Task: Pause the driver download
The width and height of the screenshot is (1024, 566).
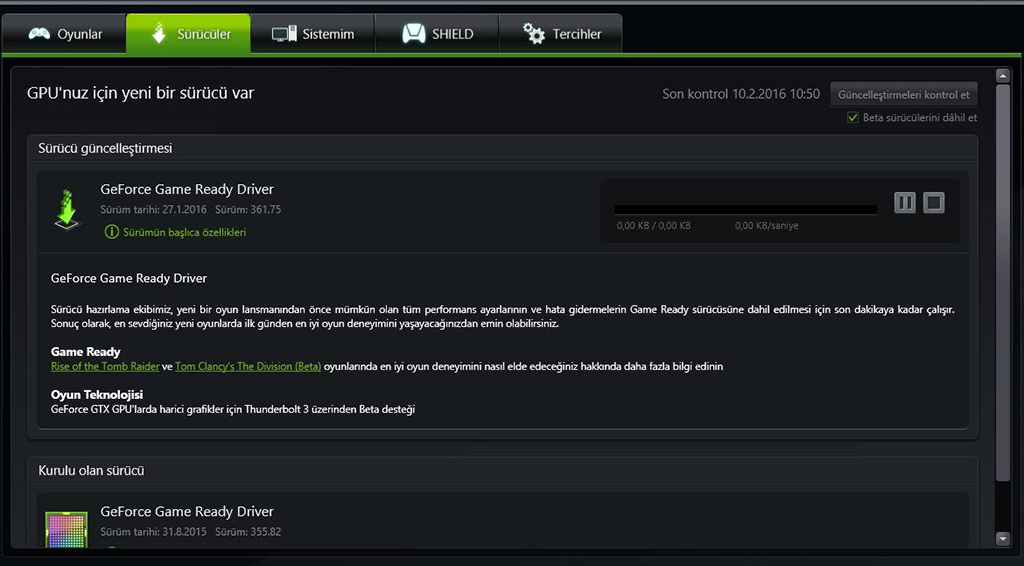Action: coord(904,203)
